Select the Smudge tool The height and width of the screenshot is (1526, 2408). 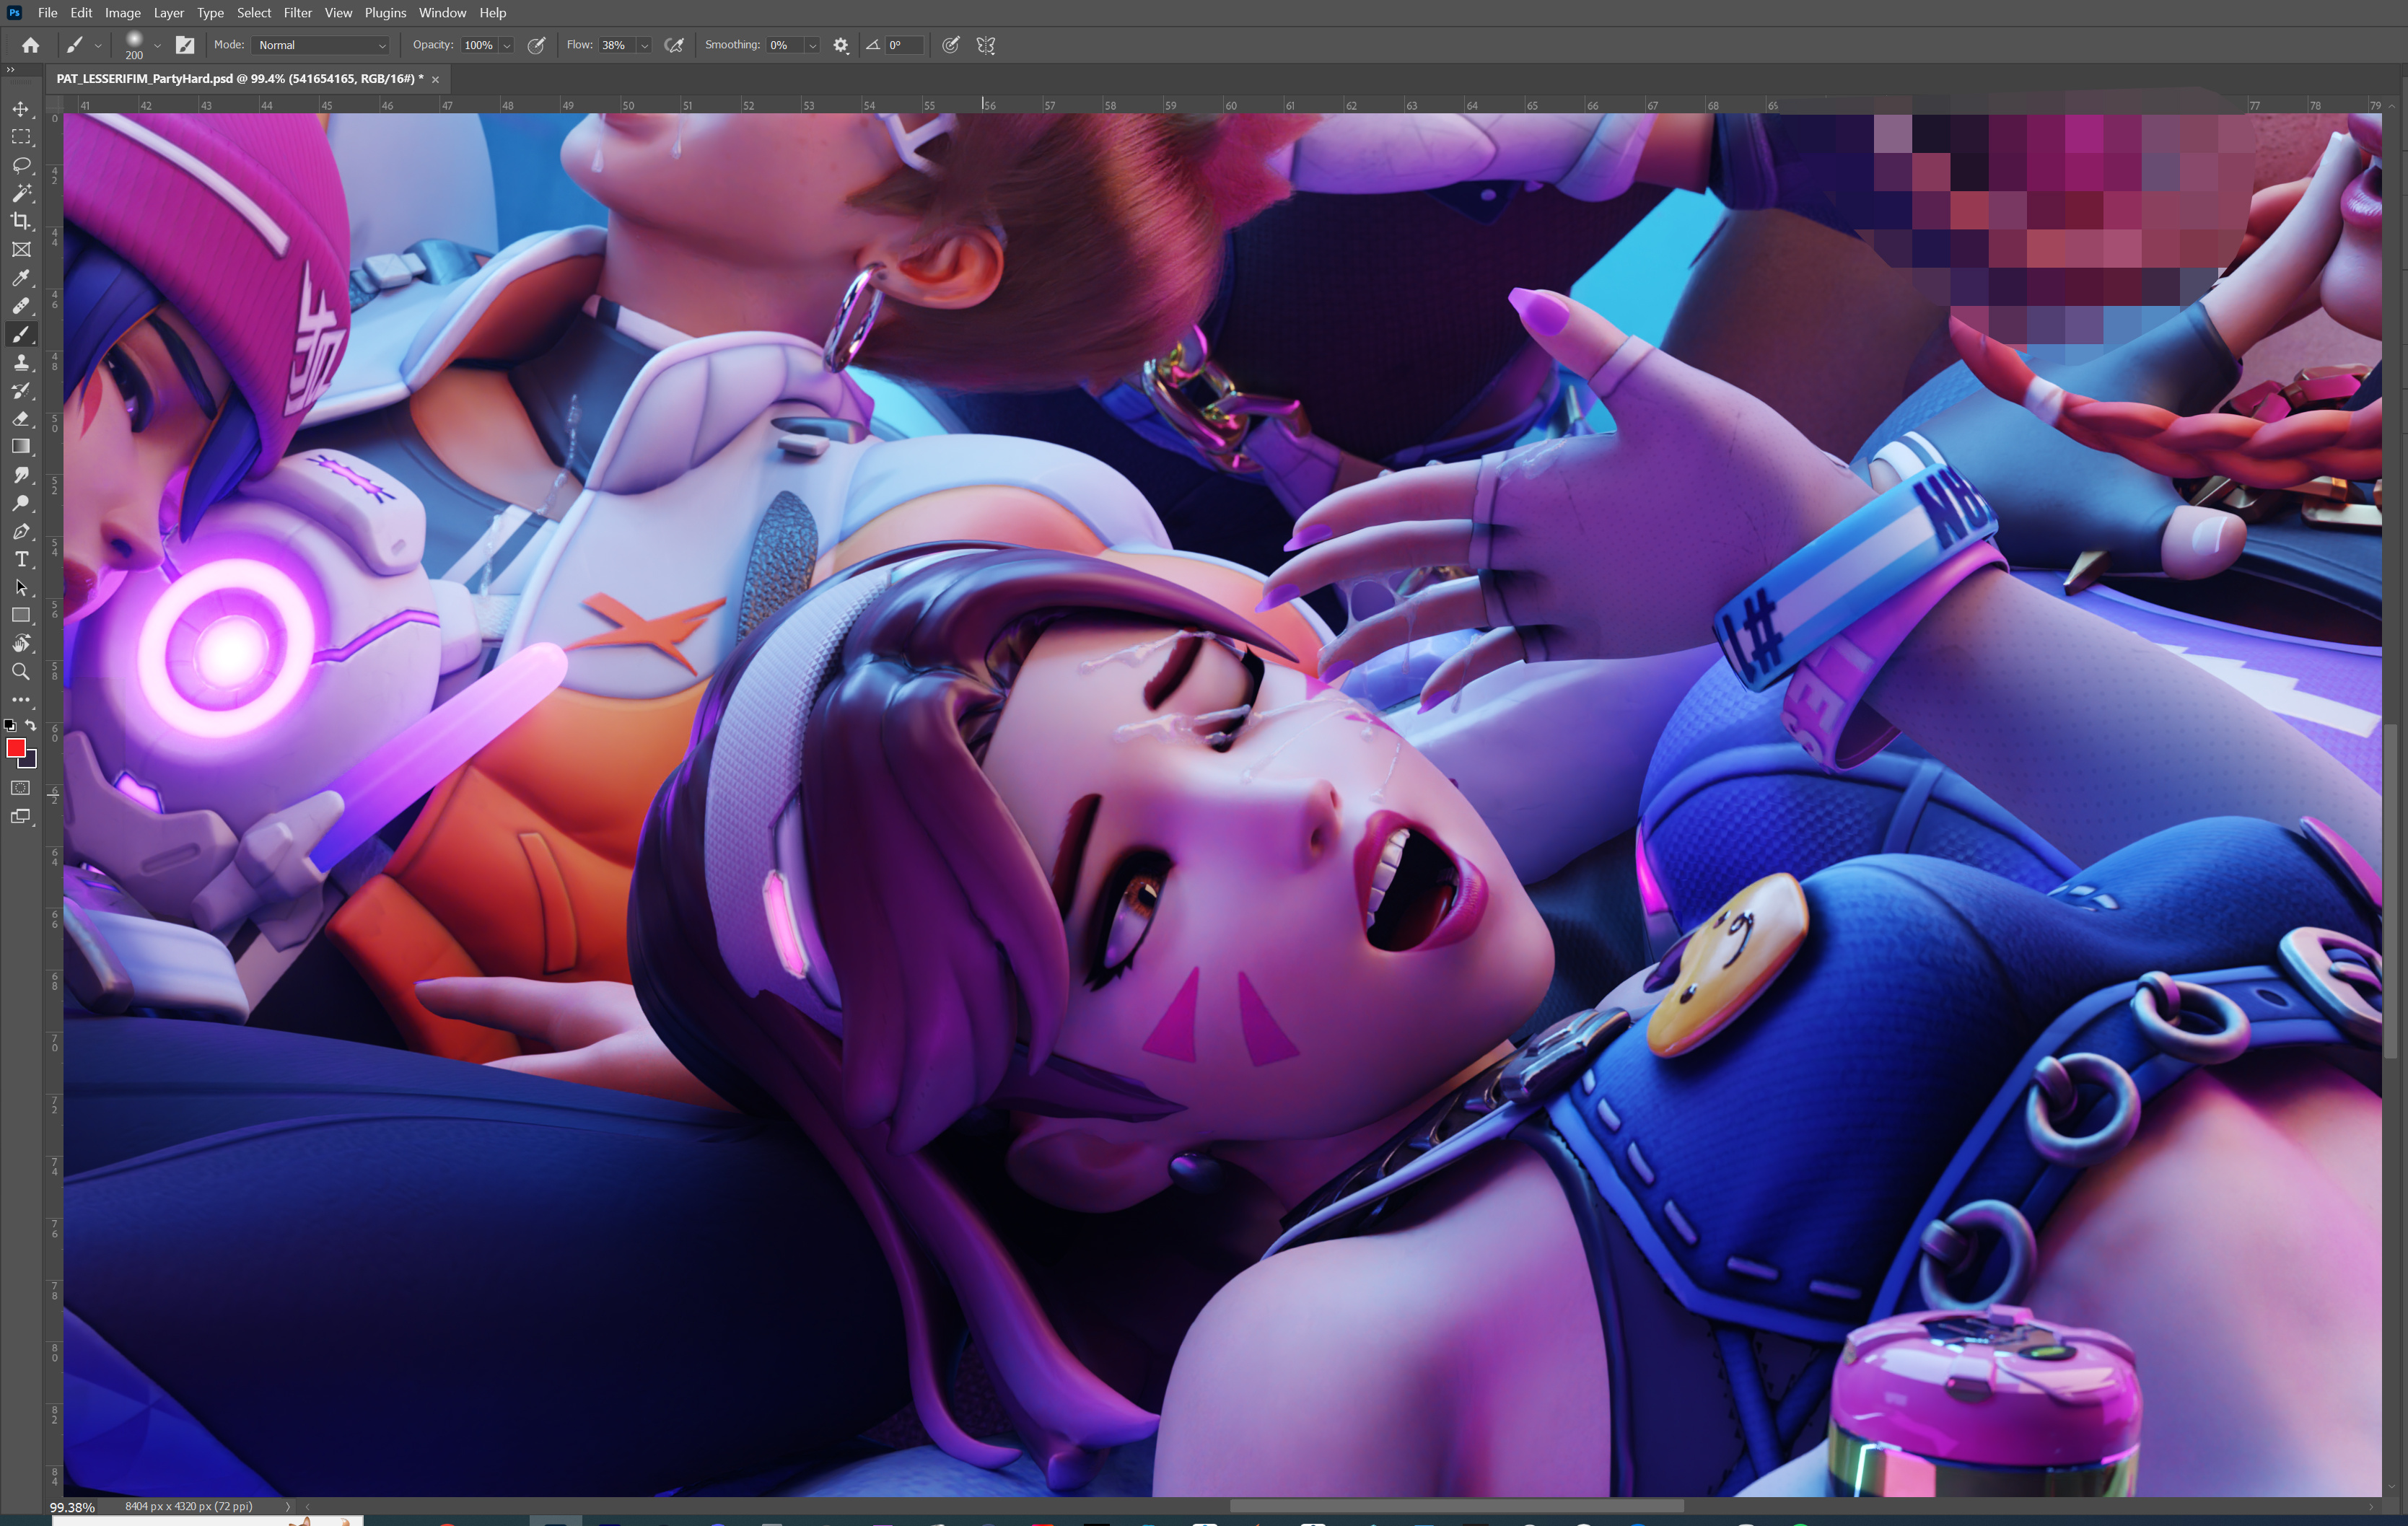(21, 475)
